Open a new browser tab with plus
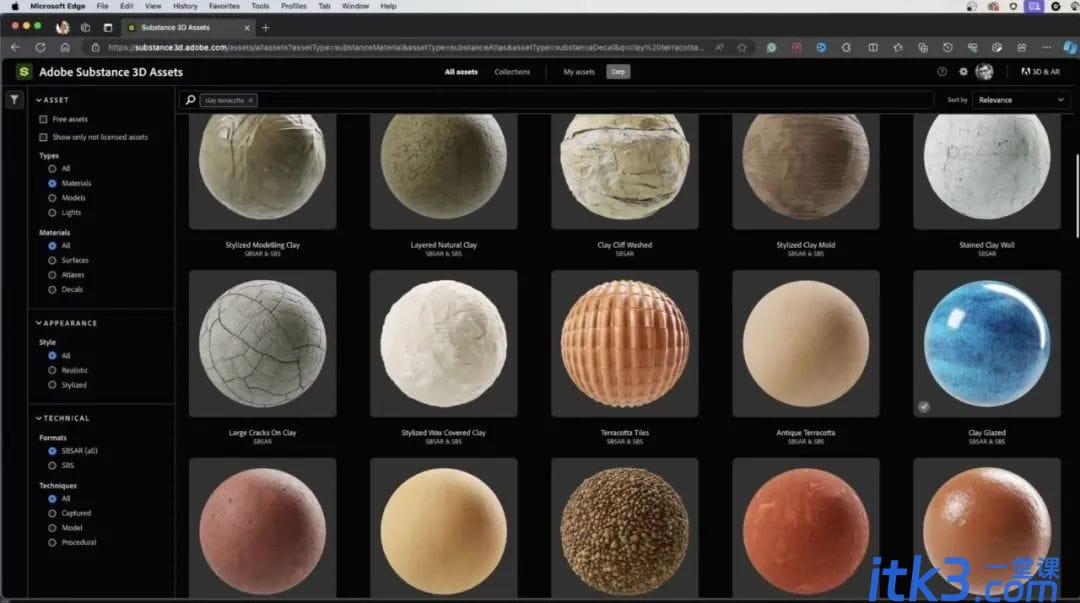The height and width of the screenshot is (603, 1080). [x=265, y=28]
